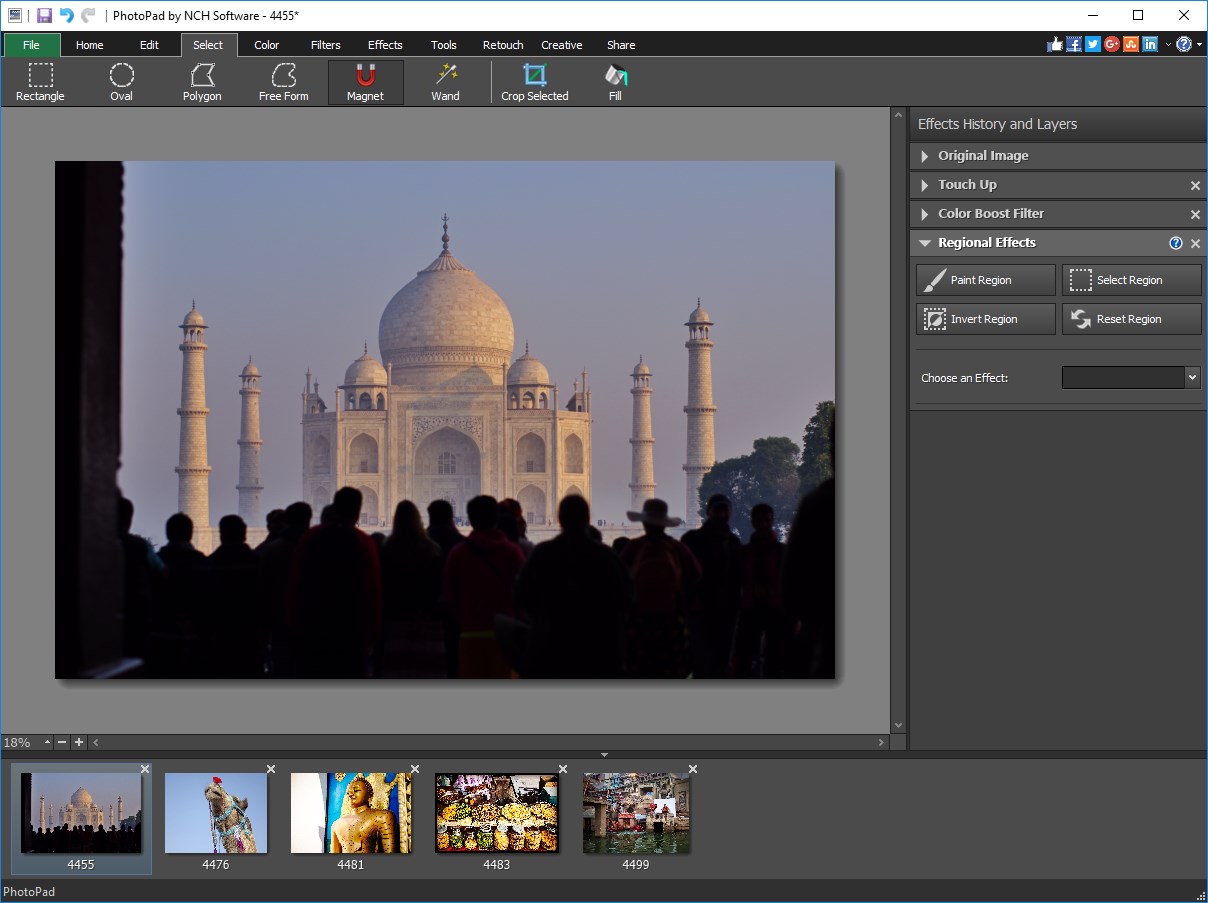Click the Crop Selected tool
Screen dimensions: 1208x903
point(534,80)
